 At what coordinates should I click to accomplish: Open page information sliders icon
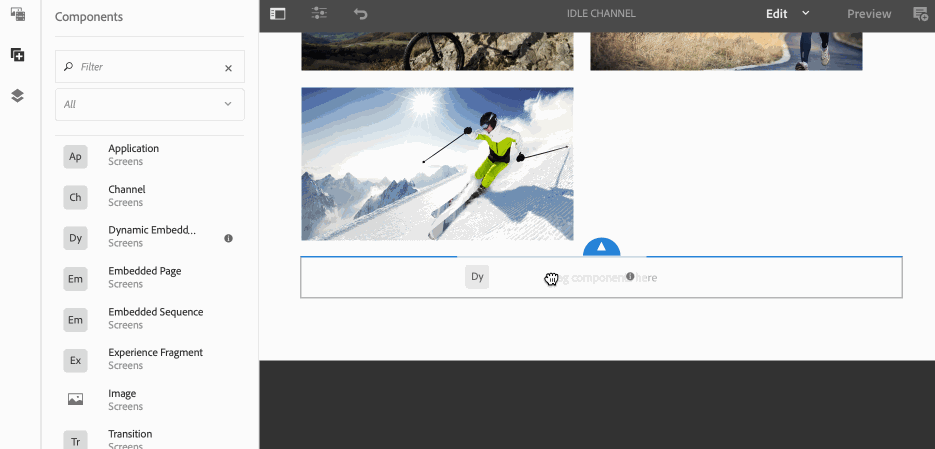tap(320, 13)
